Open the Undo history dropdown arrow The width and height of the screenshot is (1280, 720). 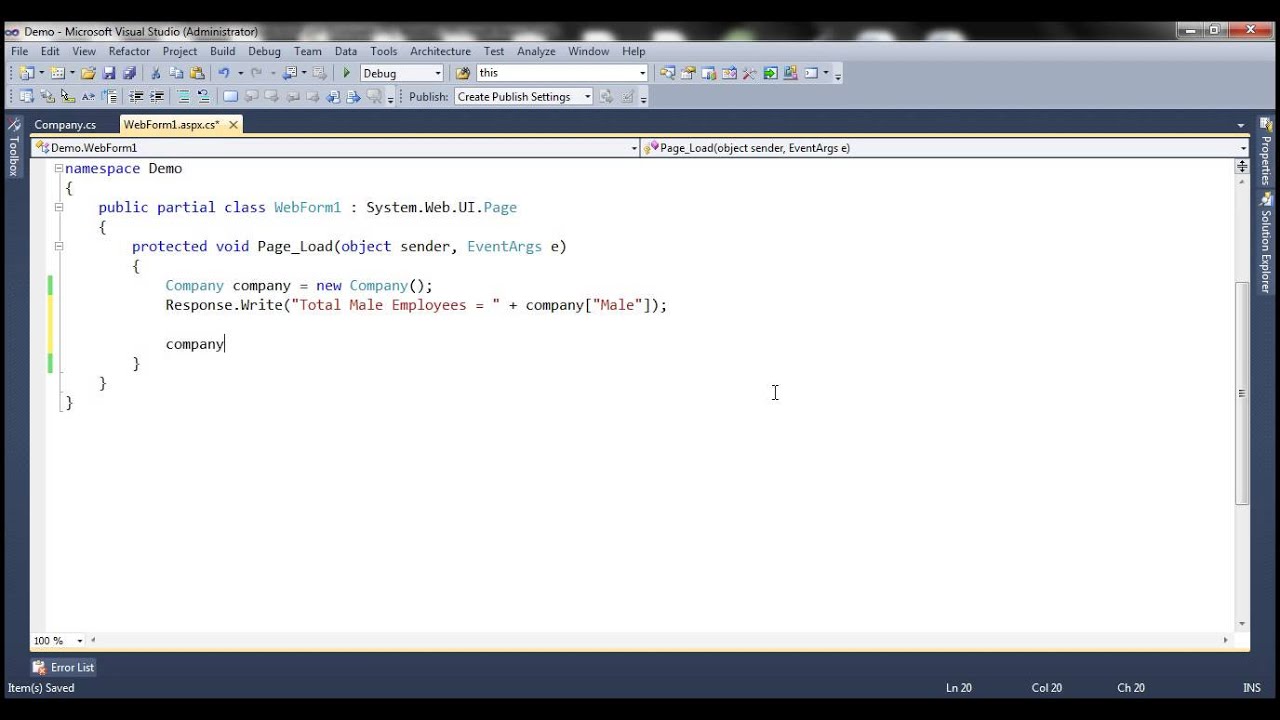240,73
